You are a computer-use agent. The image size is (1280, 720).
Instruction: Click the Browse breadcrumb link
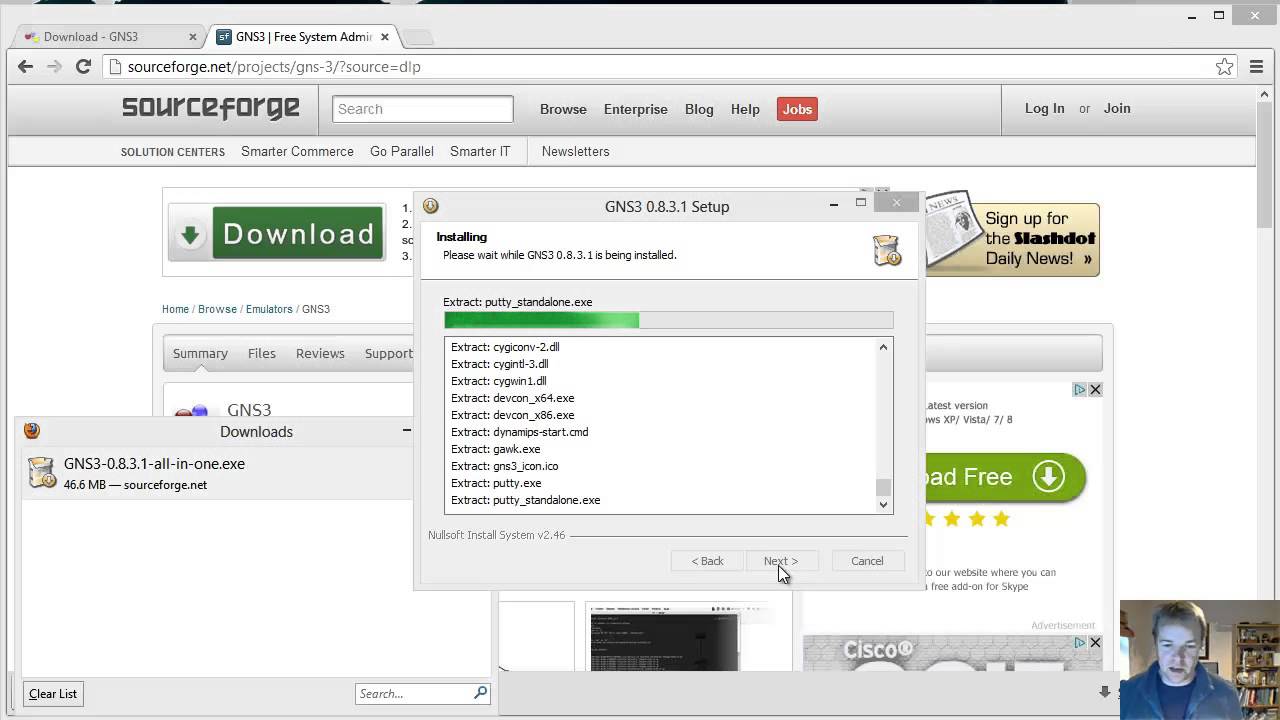tap(217, 309)
